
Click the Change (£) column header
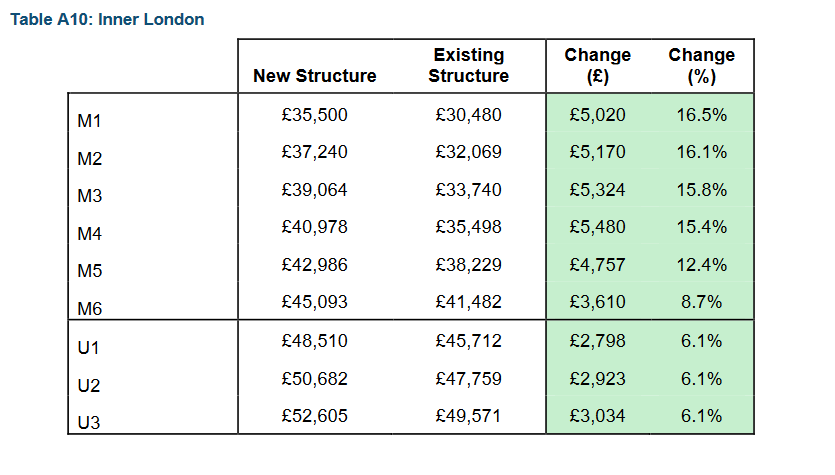(597, 65)
